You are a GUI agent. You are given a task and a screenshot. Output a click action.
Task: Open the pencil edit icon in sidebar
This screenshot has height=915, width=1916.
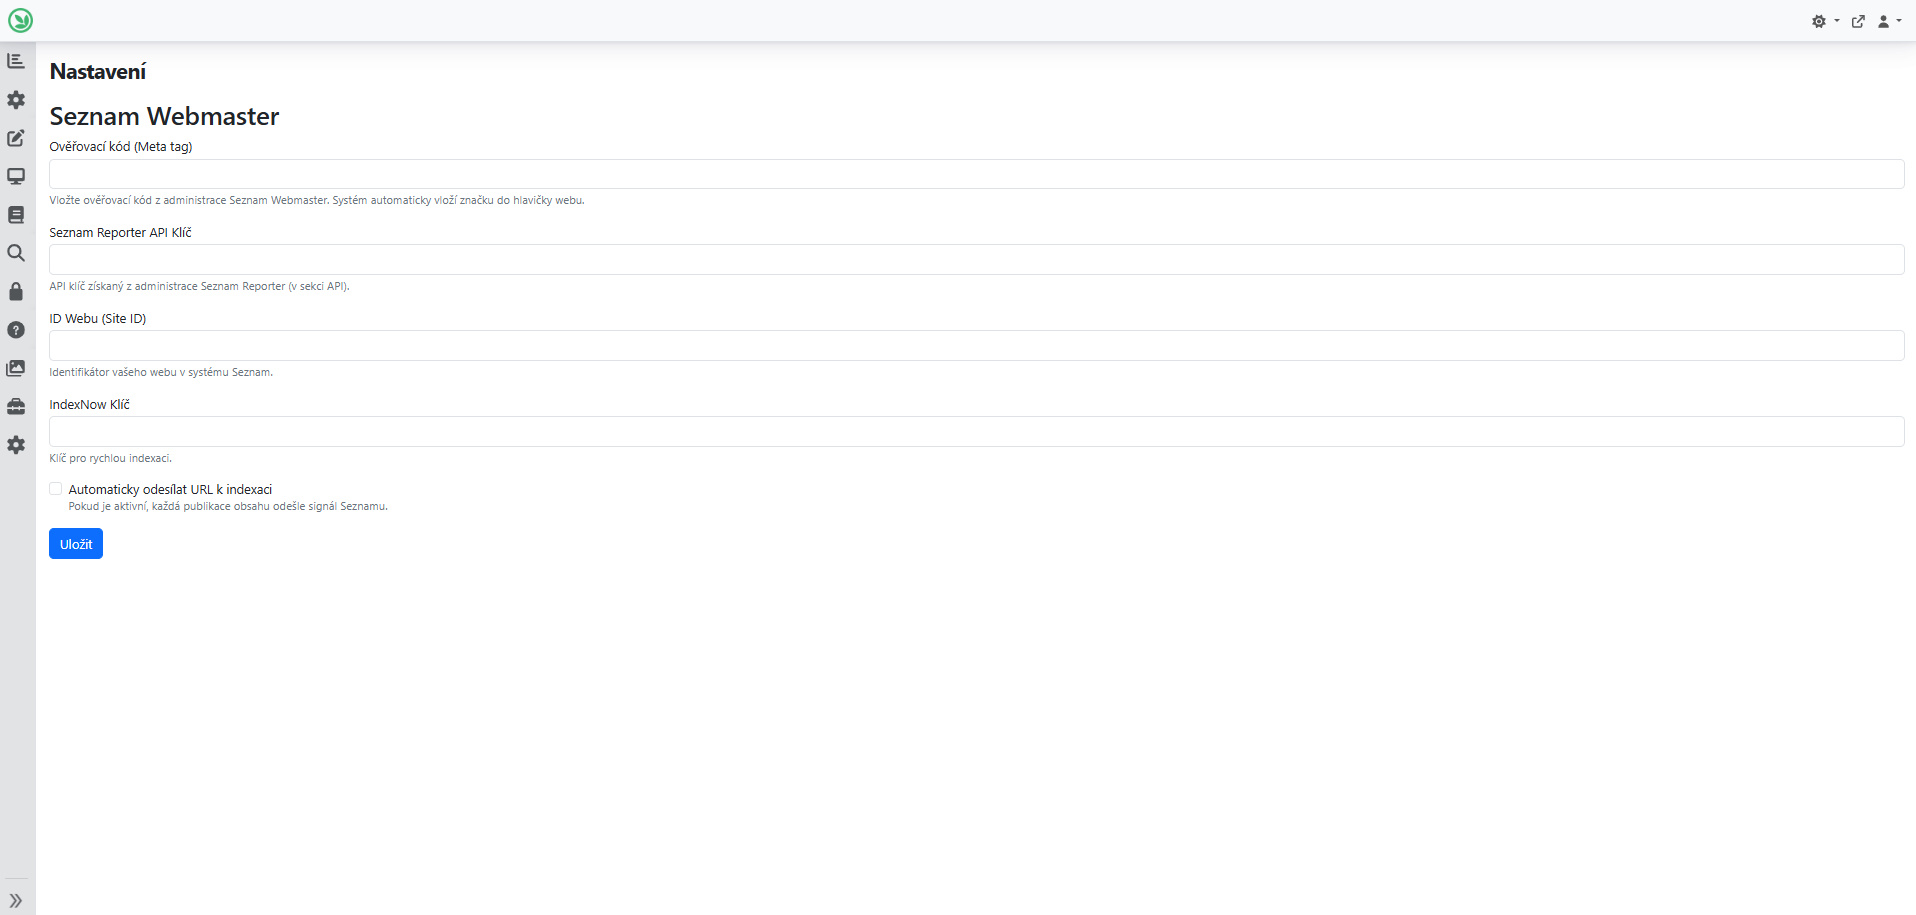pyautogui.click(x=16, y=138)
